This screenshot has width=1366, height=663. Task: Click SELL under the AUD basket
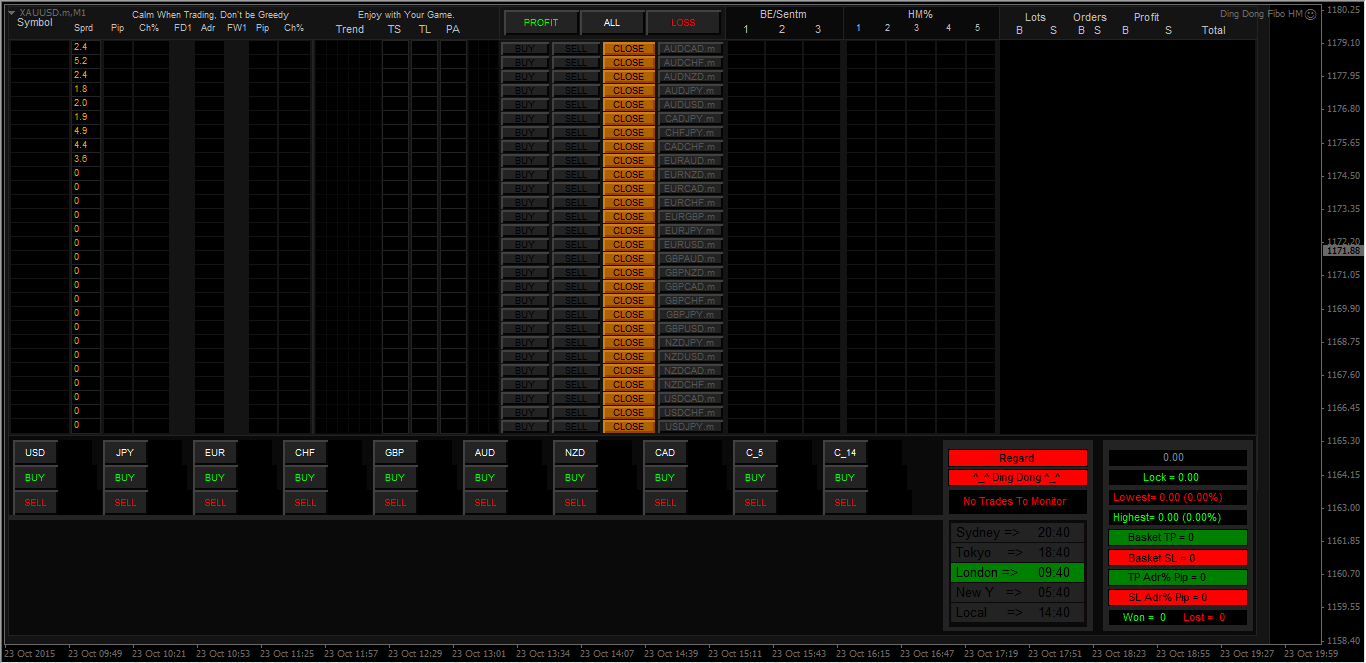(485, 502)
